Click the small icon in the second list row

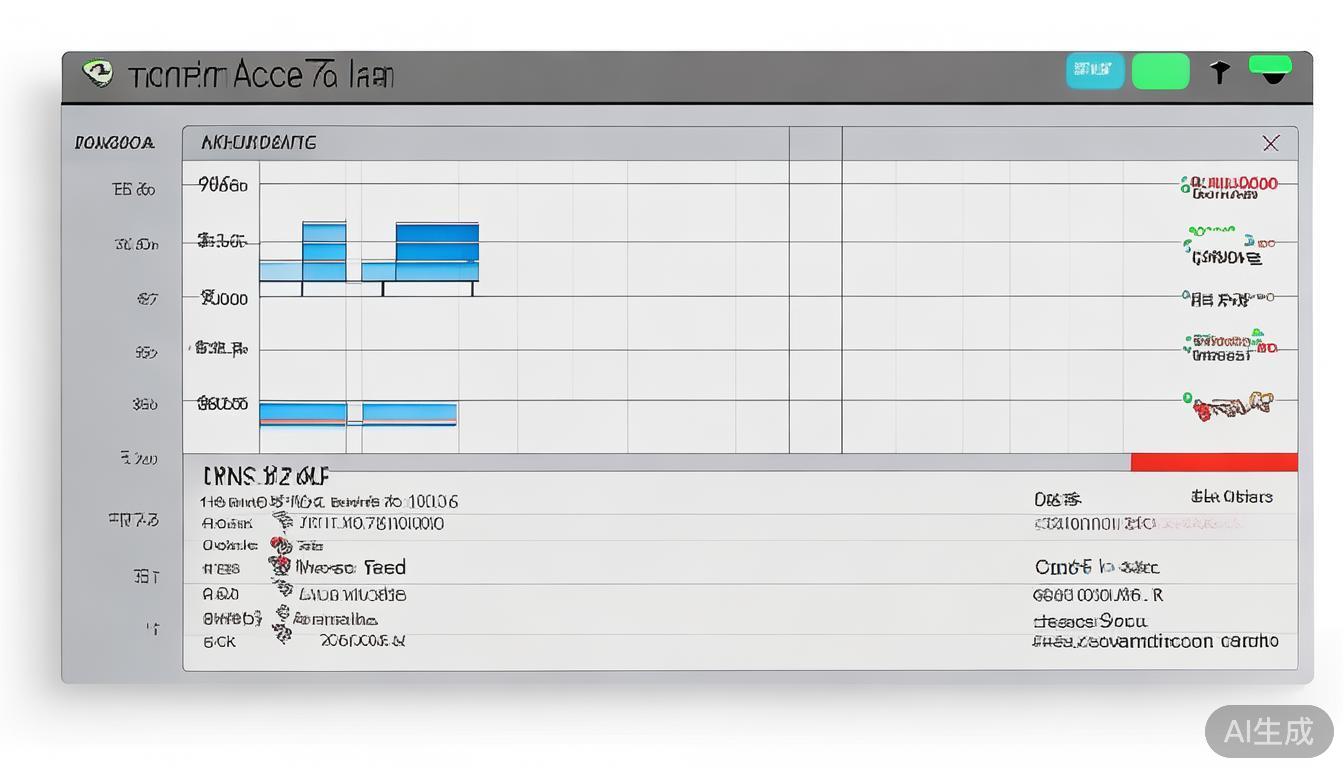click(x=283, y=522)
